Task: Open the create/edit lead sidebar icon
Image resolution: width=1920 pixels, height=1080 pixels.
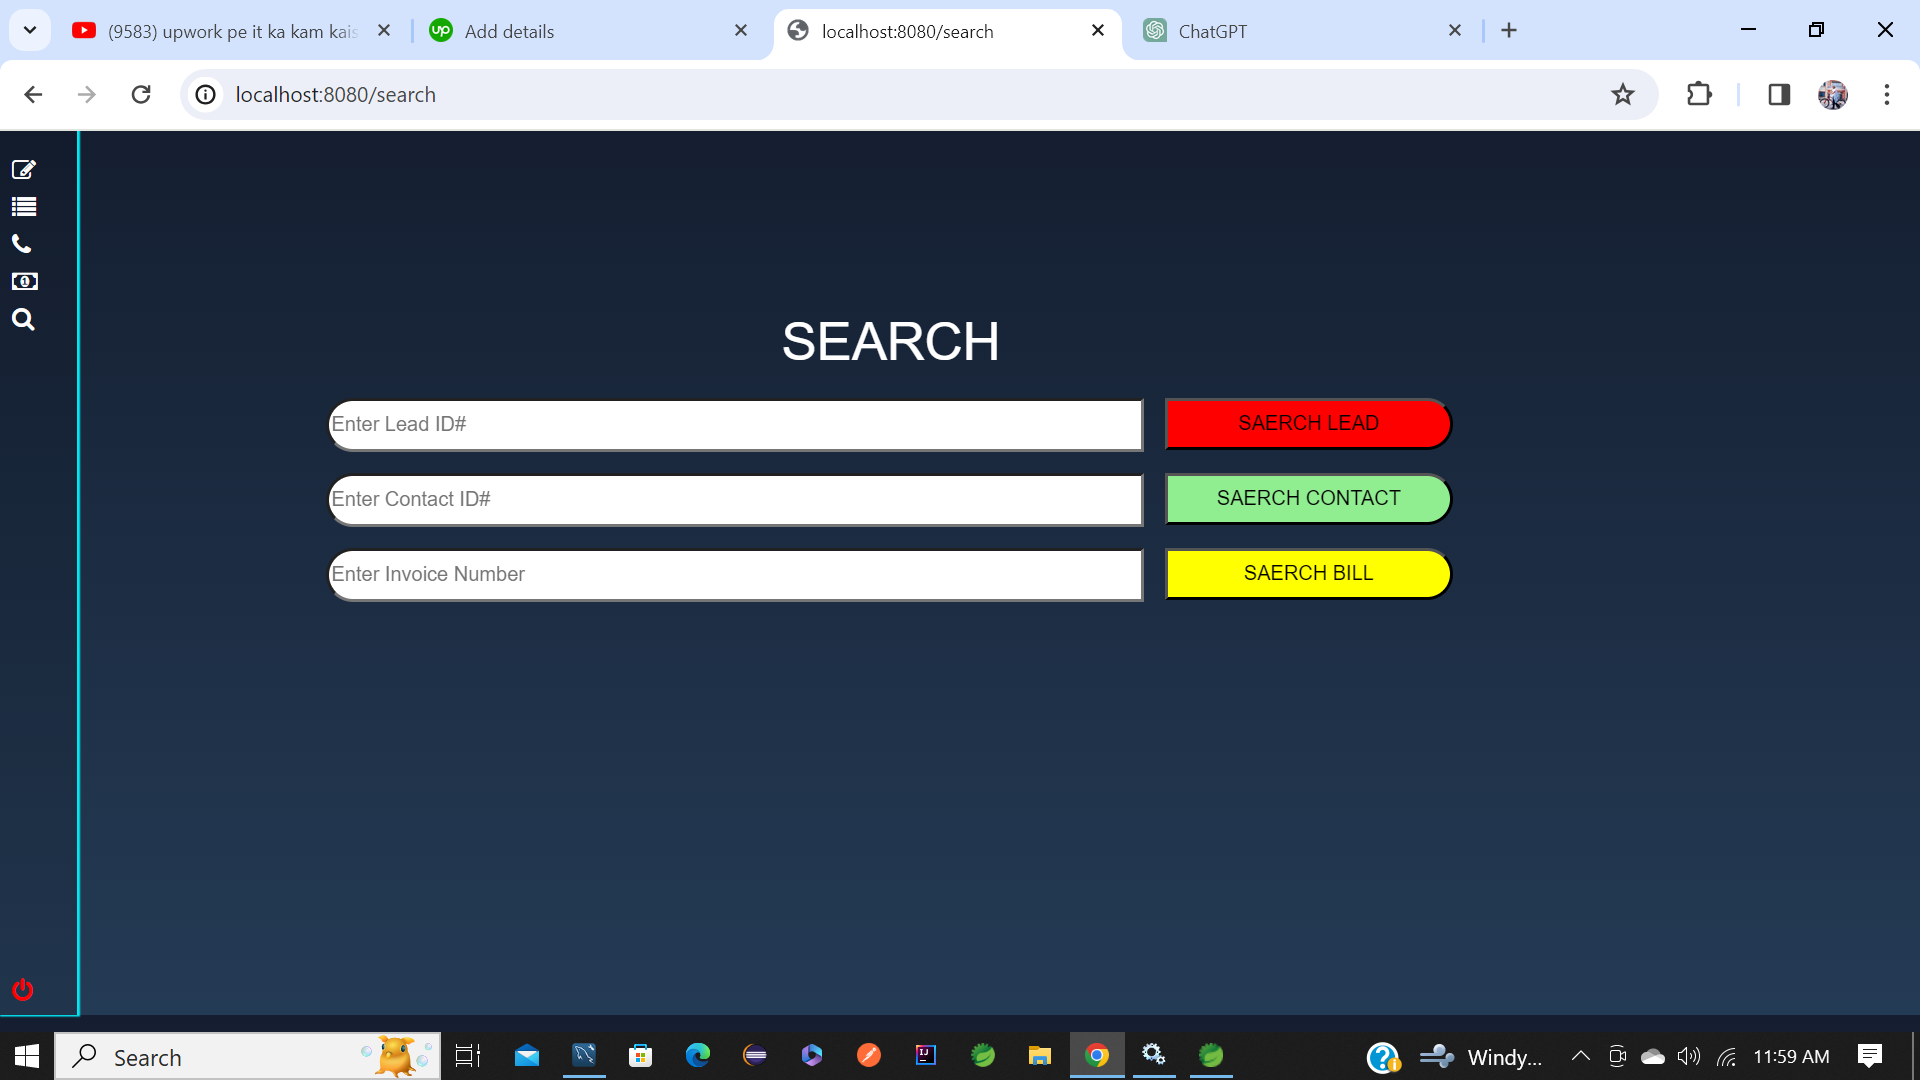Action: click(24, 169)
